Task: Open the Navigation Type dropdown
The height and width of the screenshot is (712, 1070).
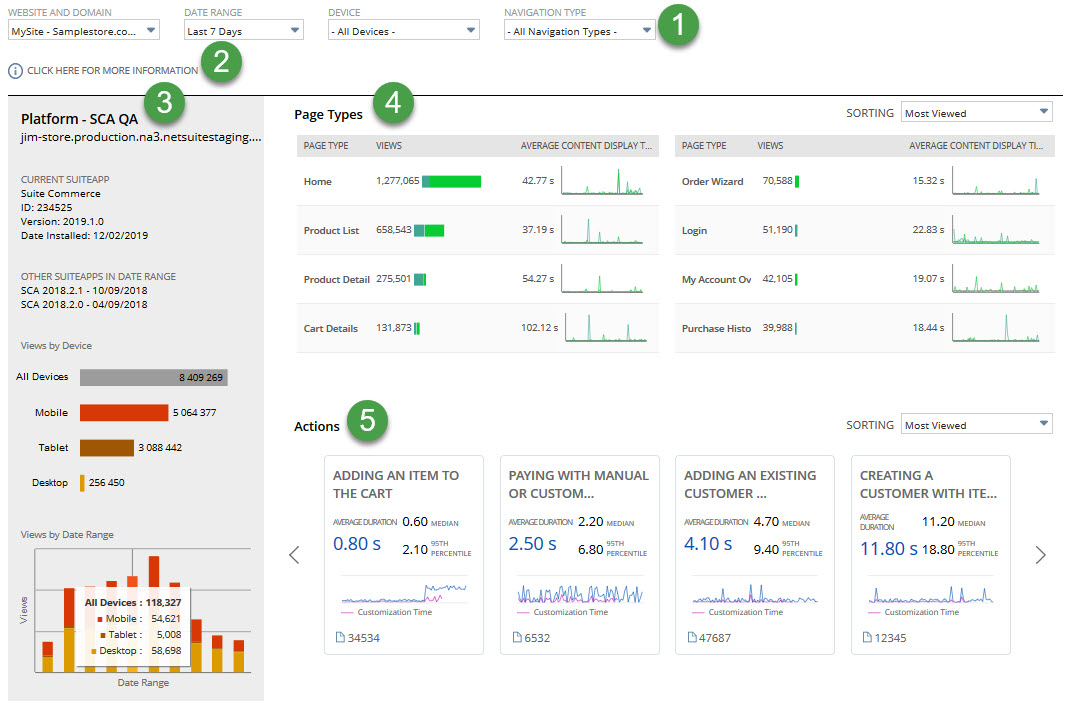Action: point(579,31)
